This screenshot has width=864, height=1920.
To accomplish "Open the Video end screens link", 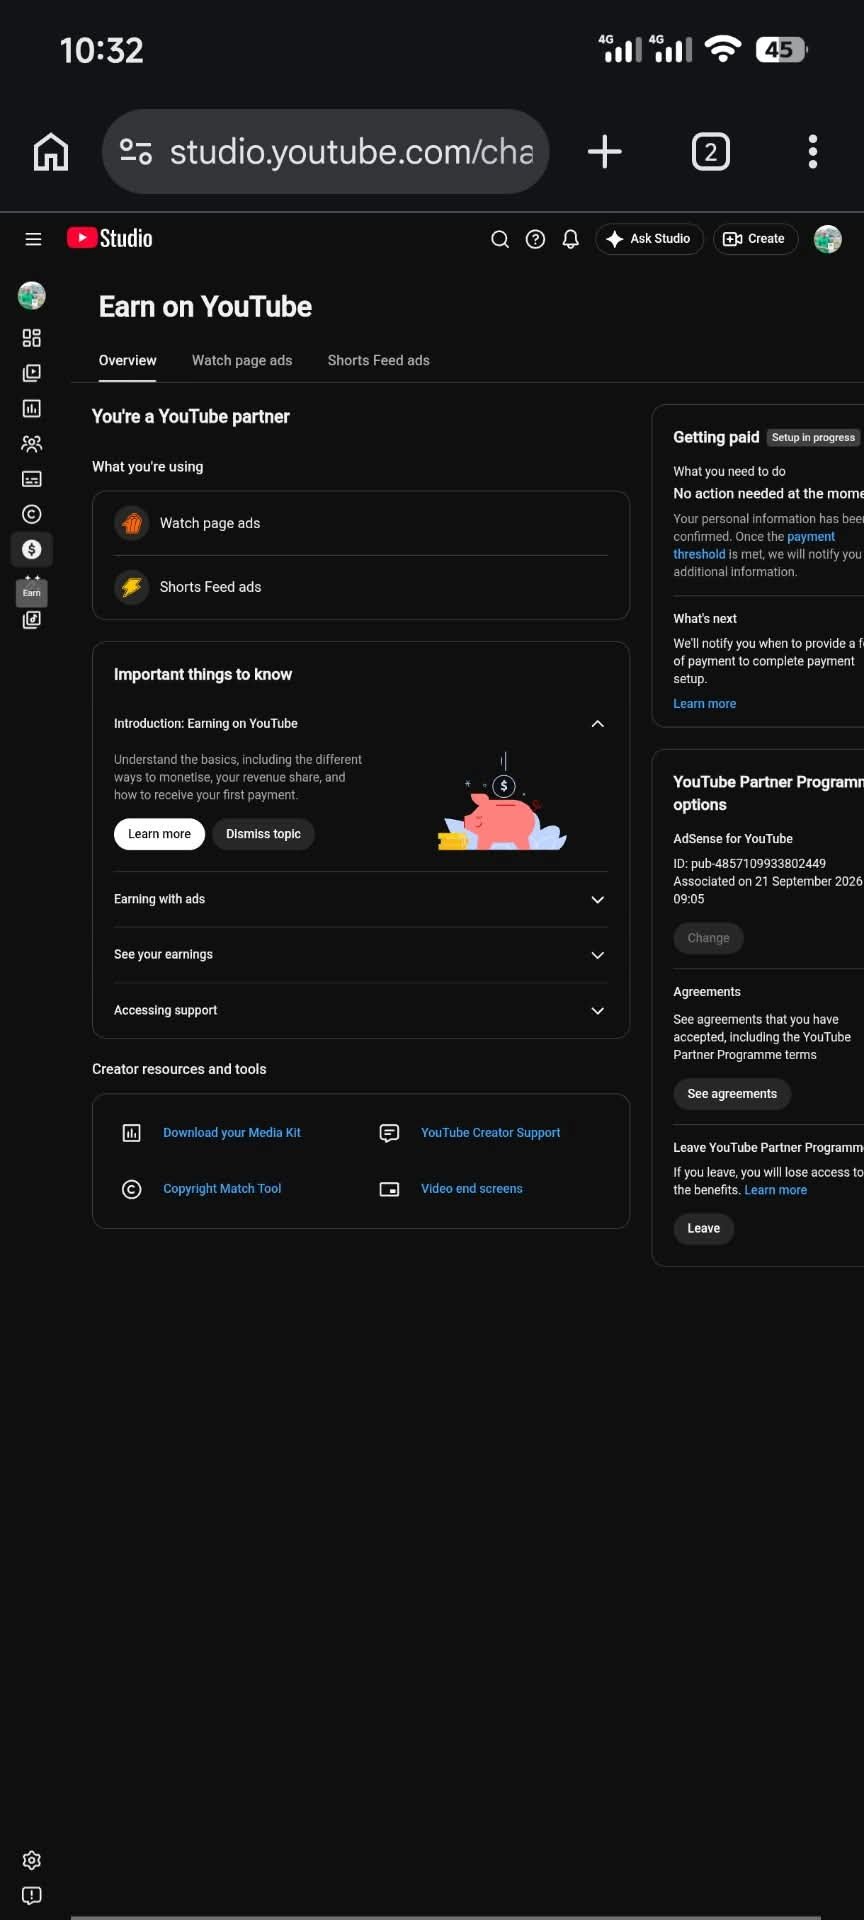I will [x=472, y=1189].
